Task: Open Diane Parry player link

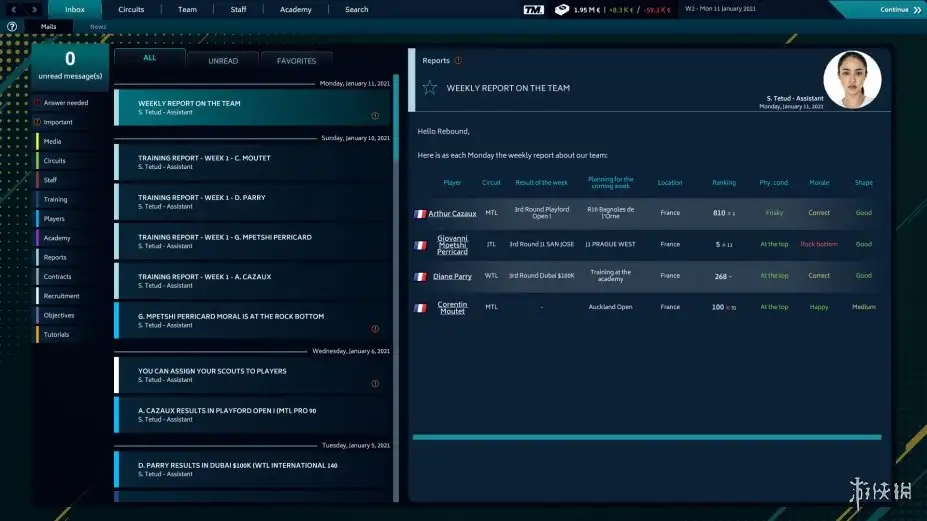Action: coord(452,276)
